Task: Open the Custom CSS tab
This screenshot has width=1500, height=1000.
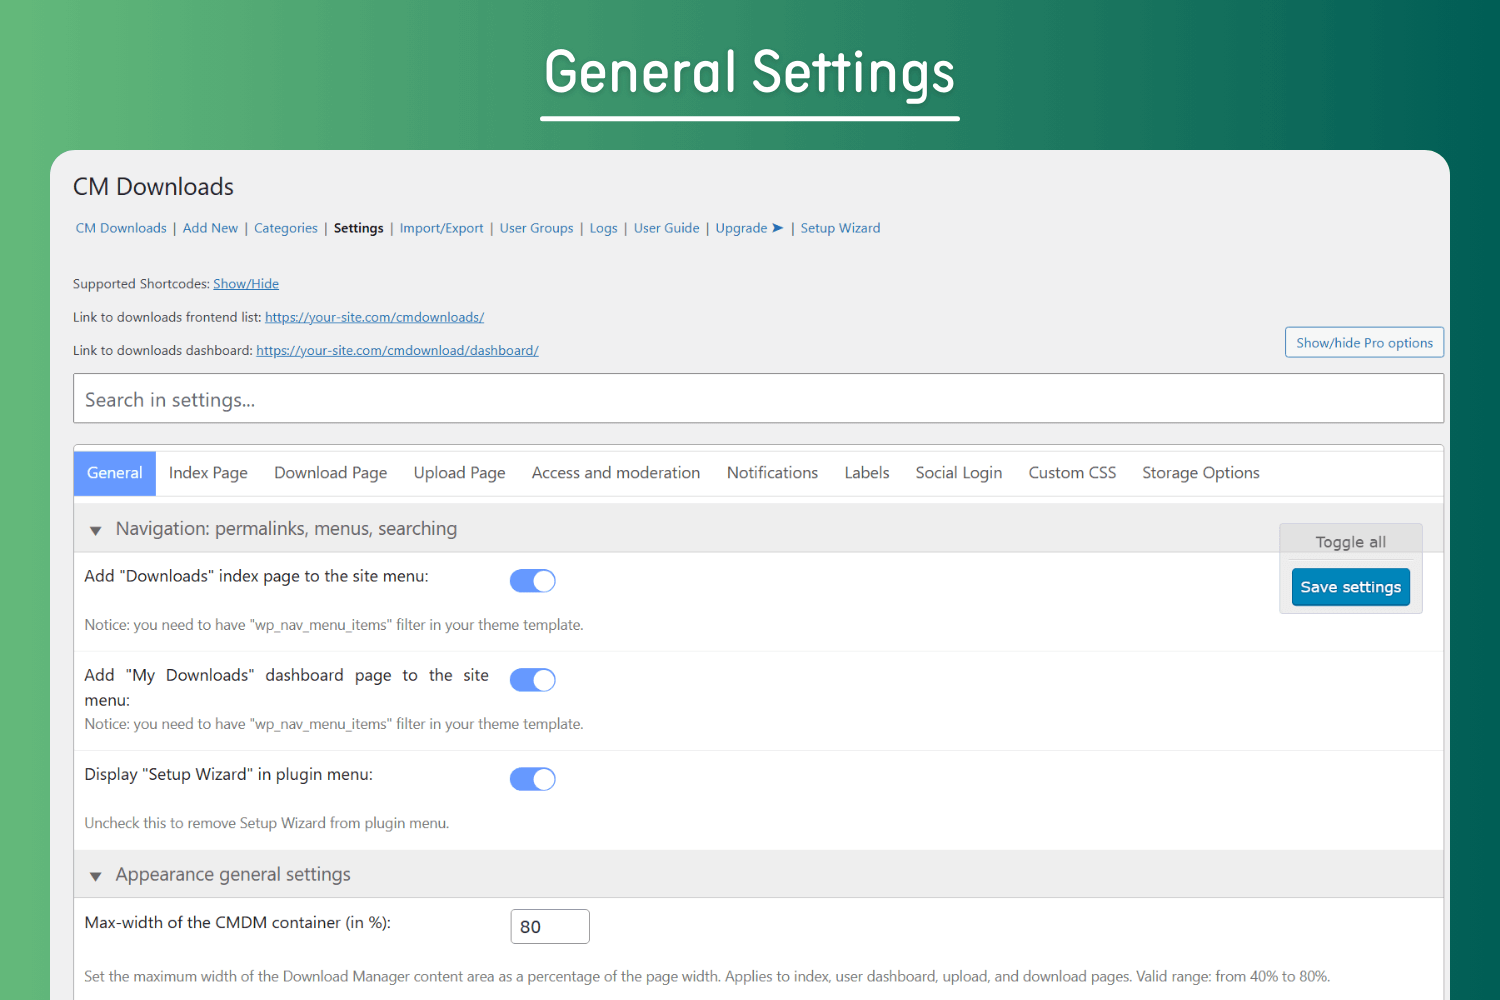Action: point(1072,473)
